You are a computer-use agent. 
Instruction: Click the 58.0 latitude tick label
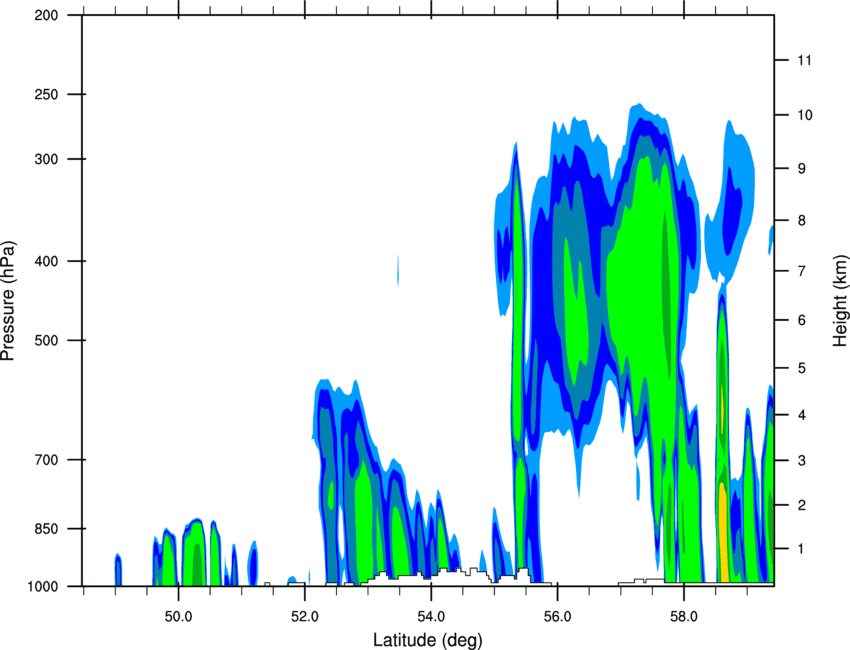pyautogui.click(x=684, y=616)
